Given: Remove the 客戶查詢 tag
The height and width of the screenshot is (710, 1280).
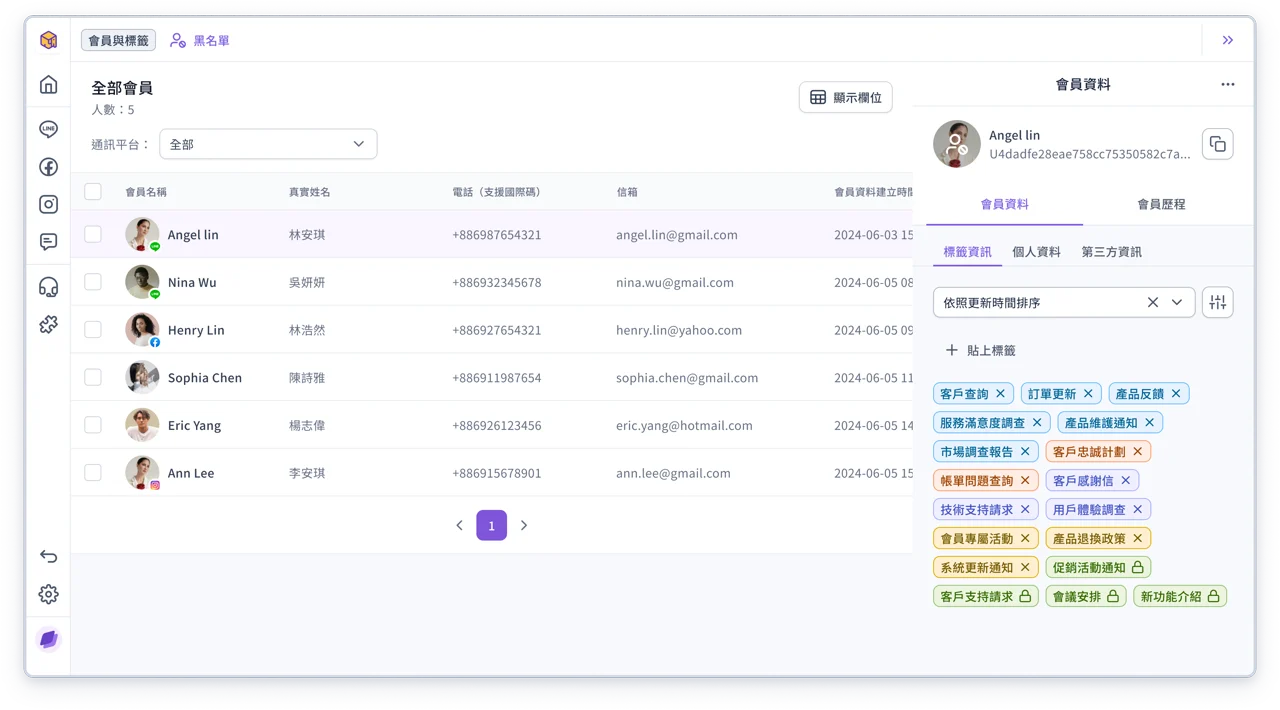Looking at the screenshot, I should (x=1000, y=394).
